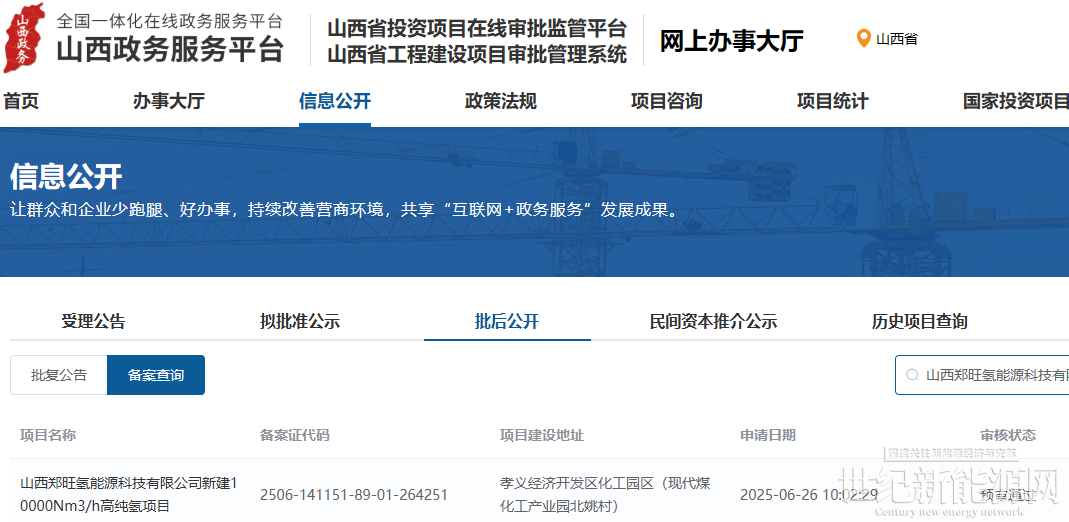Image resolution: width=1069 pixels, height=522 pixels.
Task: Switch to the 拟批准公示 tab
Action: [300, 322]
